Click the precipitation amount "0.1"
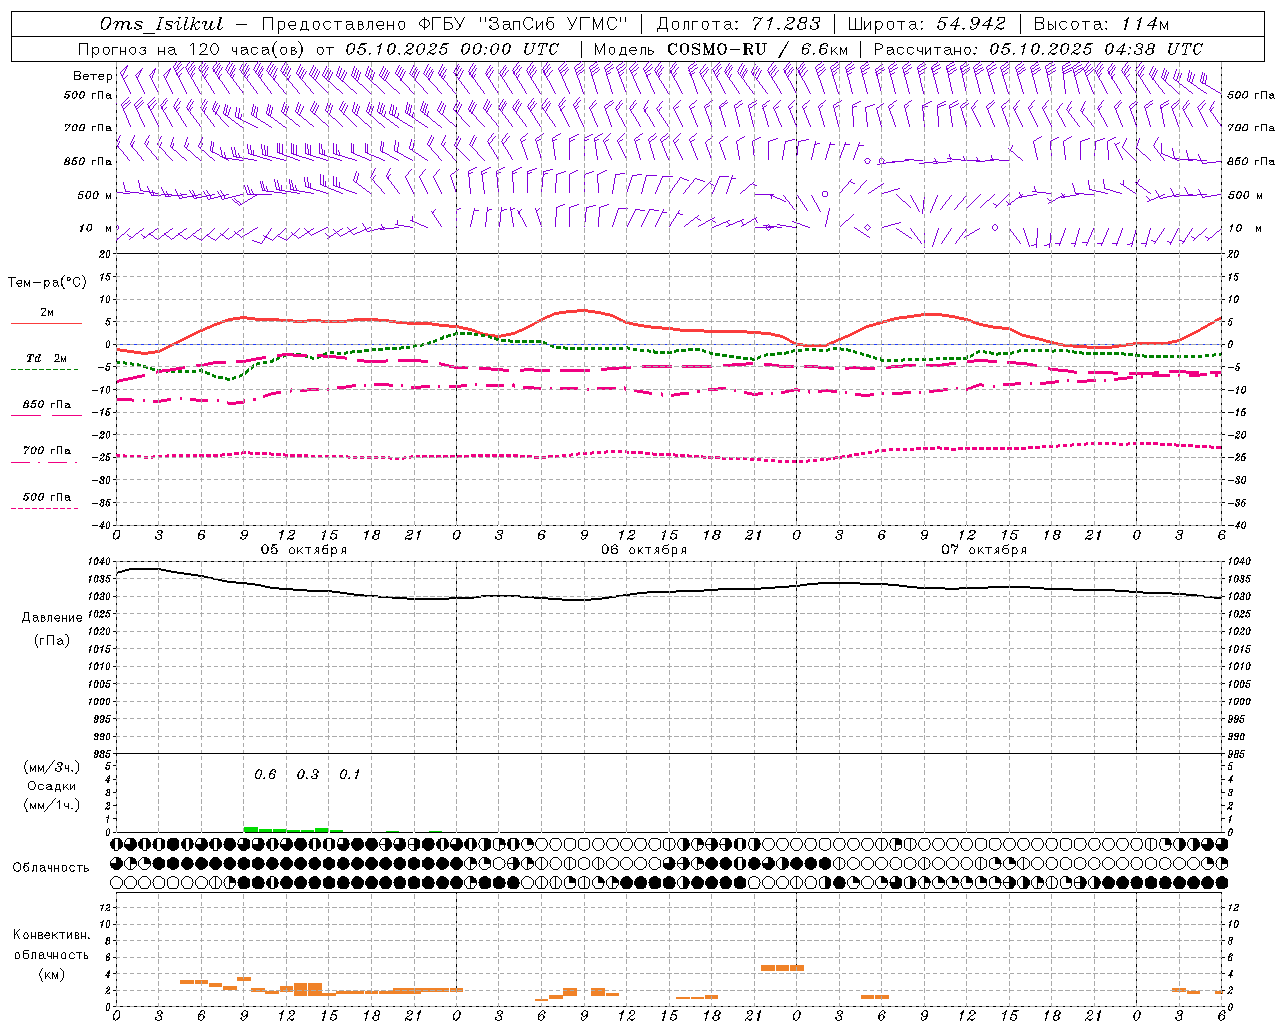The height and width of the screenshot is (1024, 1280). [349, 774]
